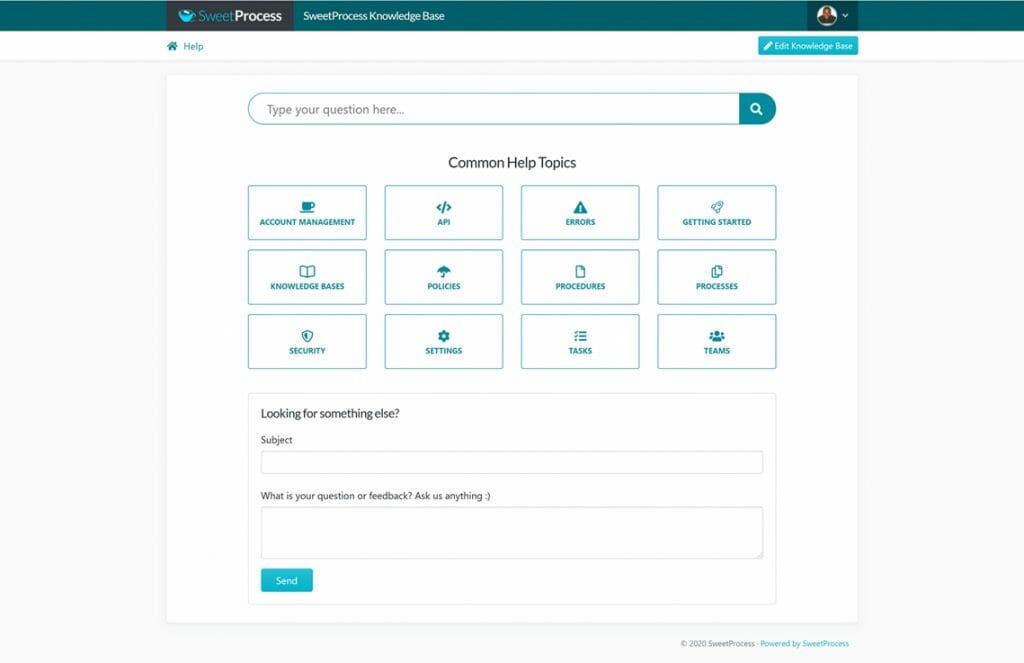Open the Errors help topic
This screenshot has width=1024, height=663.
click(580, 212)
